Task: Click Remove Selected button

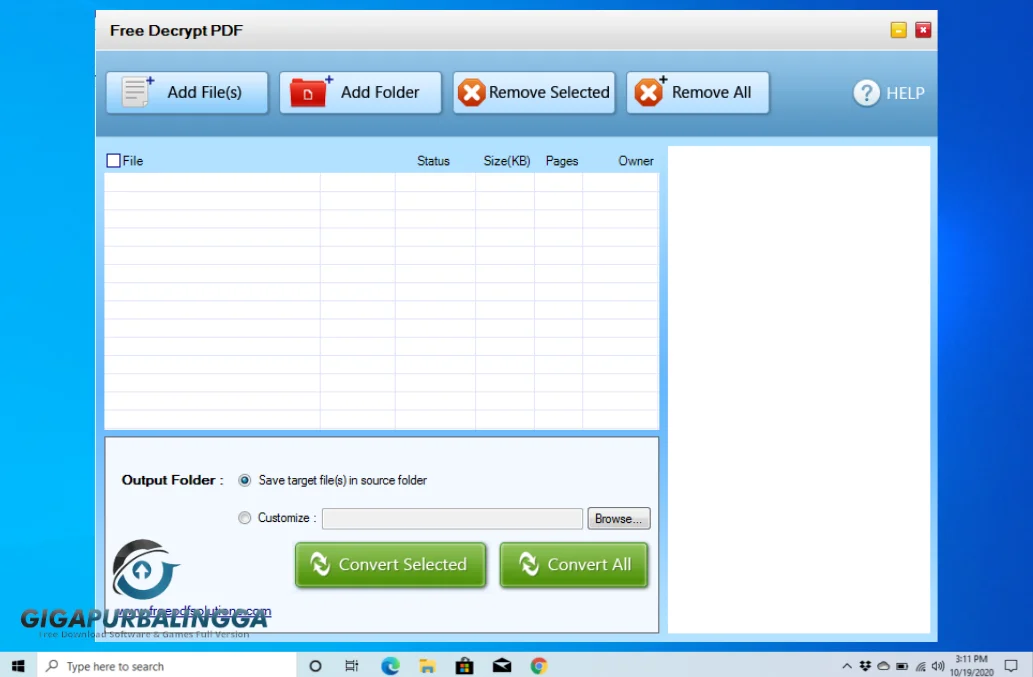Action: [x=534, y=93]
